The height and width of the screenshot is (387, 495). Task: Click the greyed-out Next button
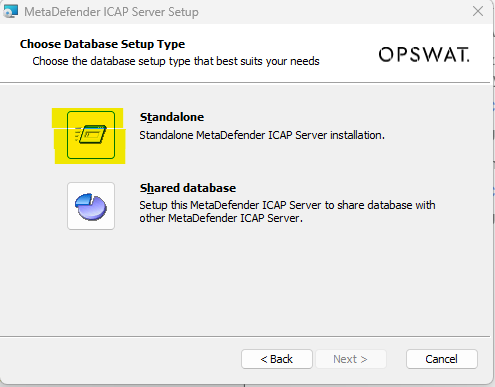tap(351, 359)
